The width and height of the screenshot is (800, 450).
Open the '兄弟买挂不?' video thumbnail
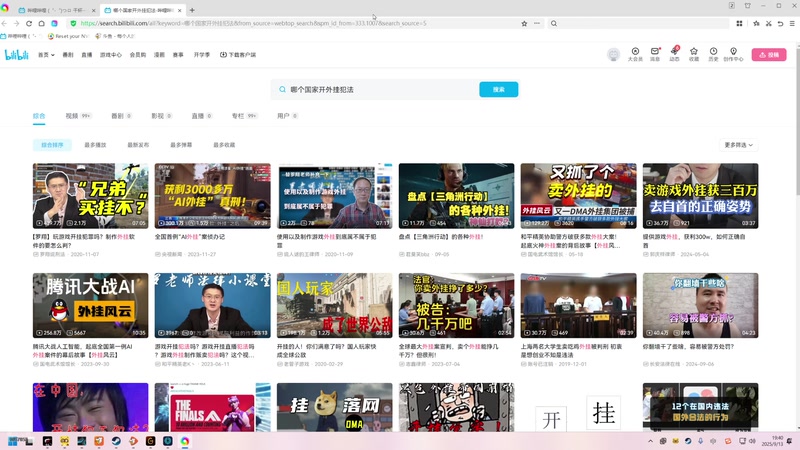pyautogui.click(x=91, y=196)
